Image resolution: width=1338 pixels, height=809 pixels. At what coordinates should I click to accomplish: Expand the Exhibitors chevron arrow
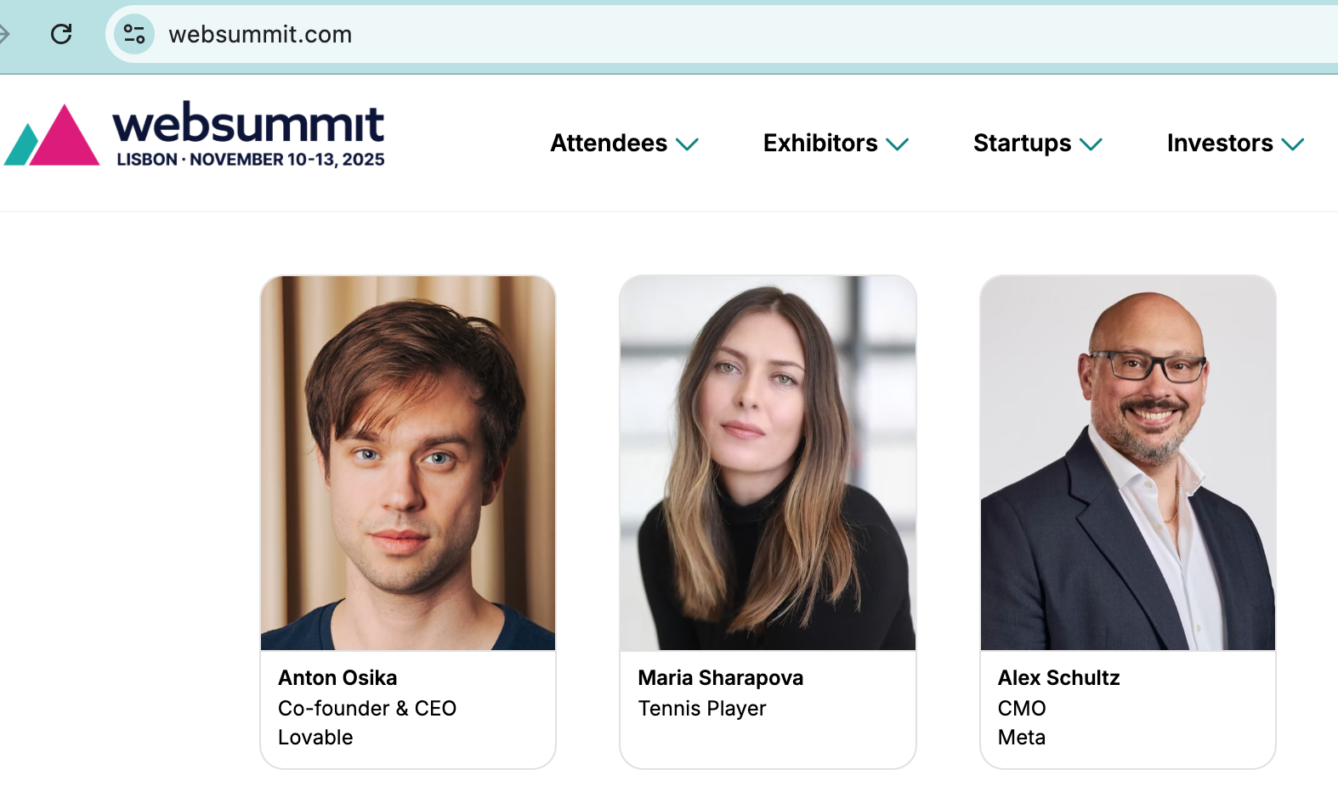(897, 144)
